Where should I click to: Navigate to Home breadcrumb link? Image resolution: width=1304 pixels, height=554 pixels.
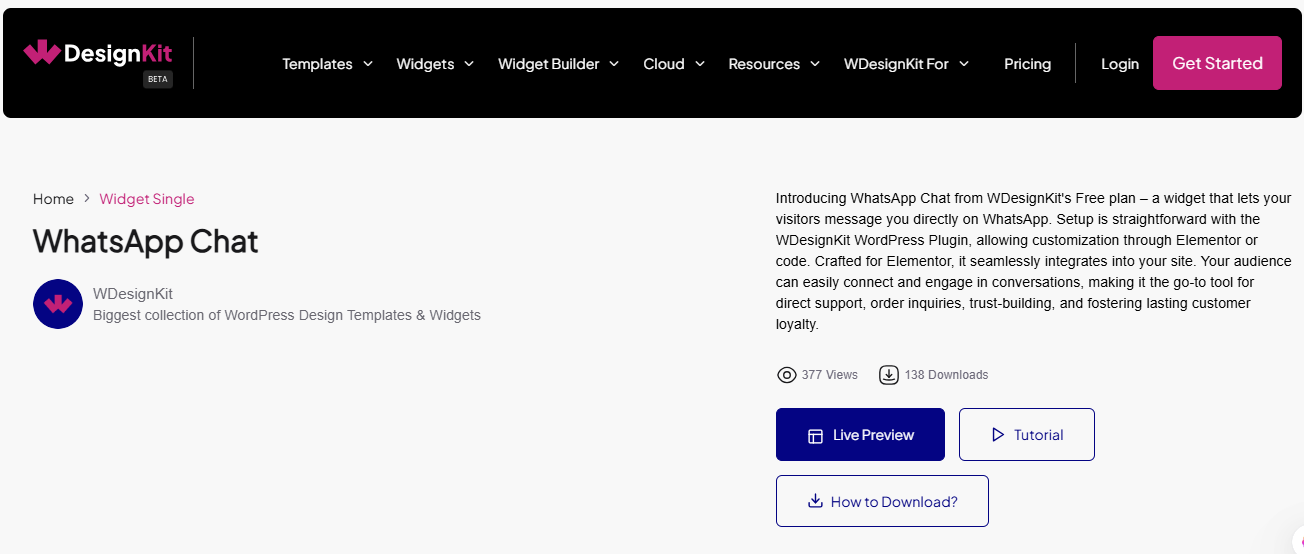[53, 199]
